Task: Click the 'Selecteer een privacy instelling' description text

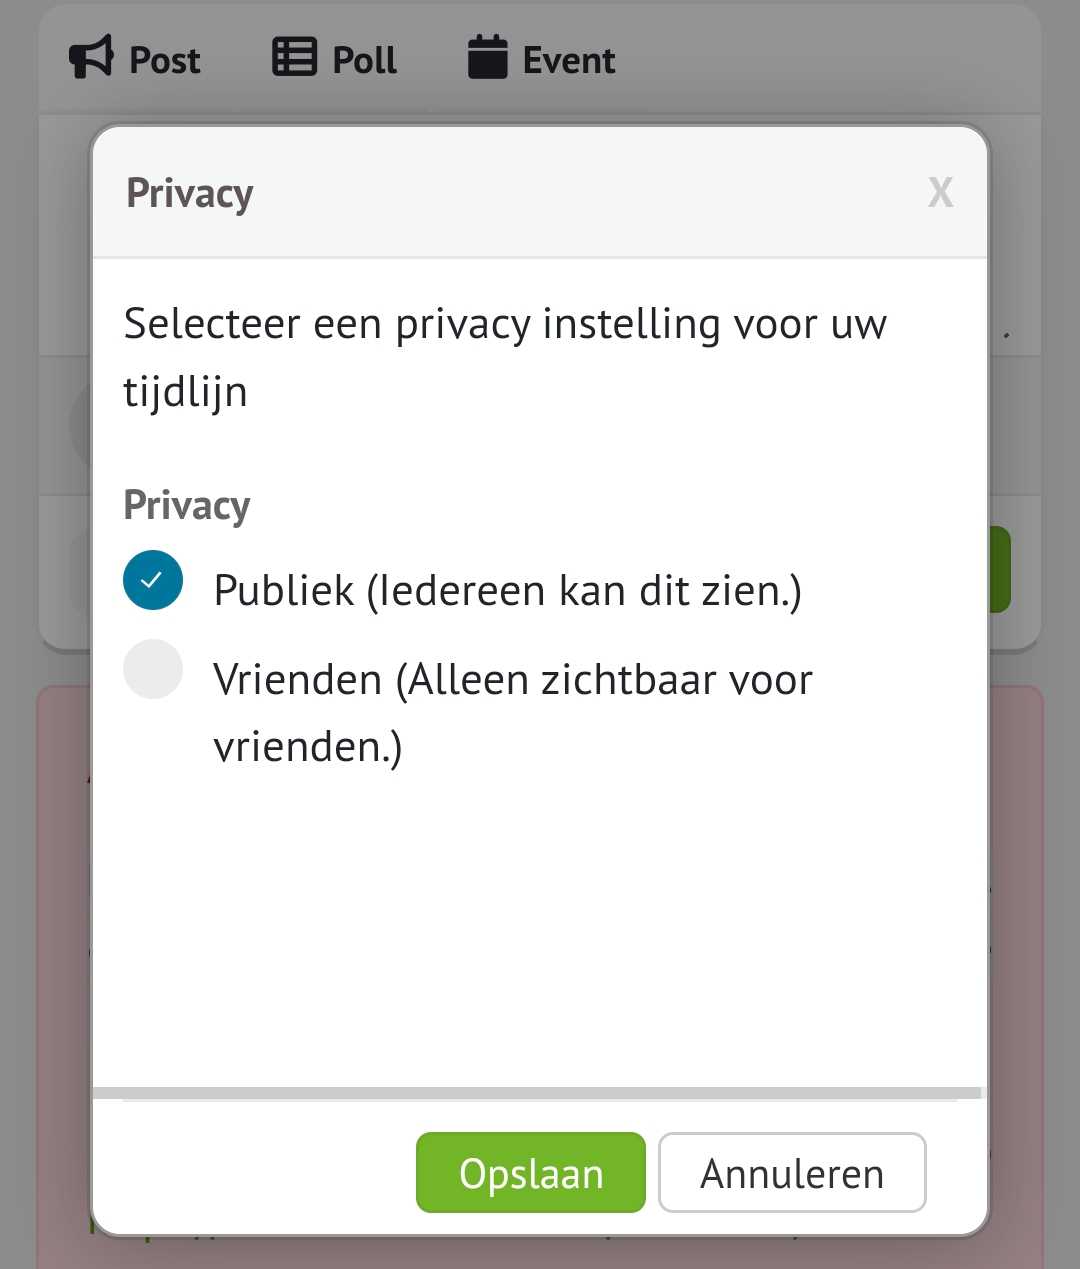Action: pyautogui.click(x=504, y=357)
